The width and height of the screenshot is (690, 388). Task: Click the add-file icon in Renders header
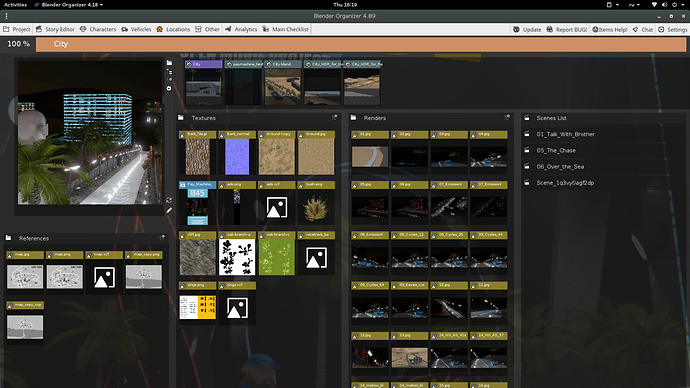507,117
